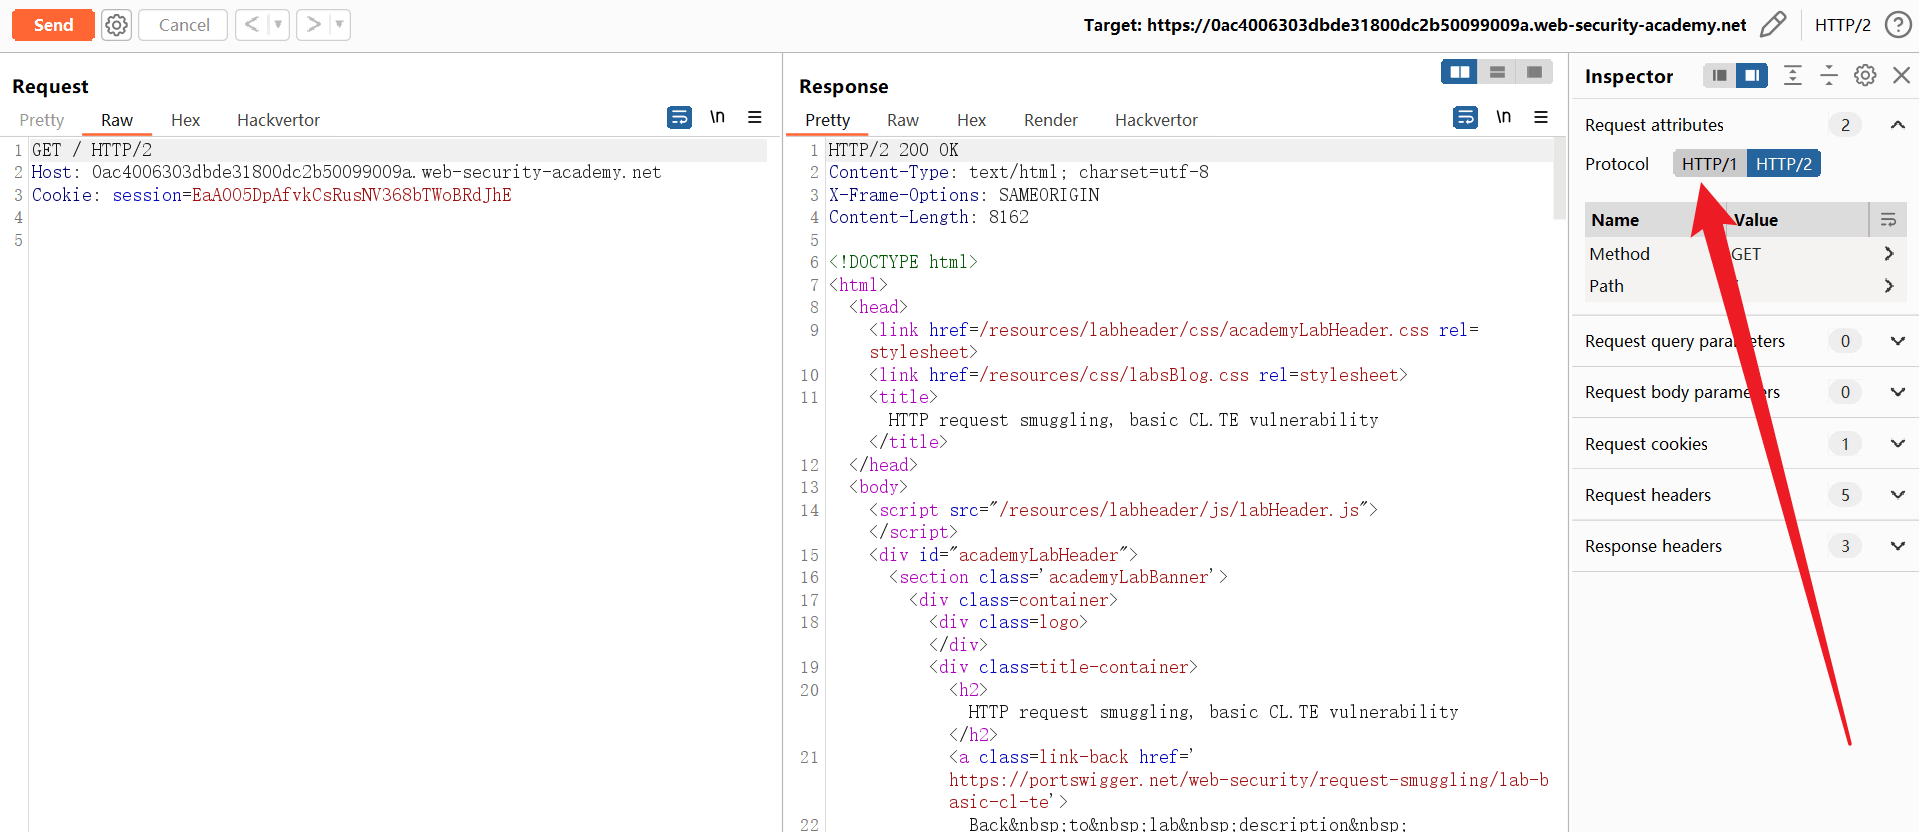Open the Hex tab in Request
This screenshot has width=1920, height=832.
[x=185, y=120]
